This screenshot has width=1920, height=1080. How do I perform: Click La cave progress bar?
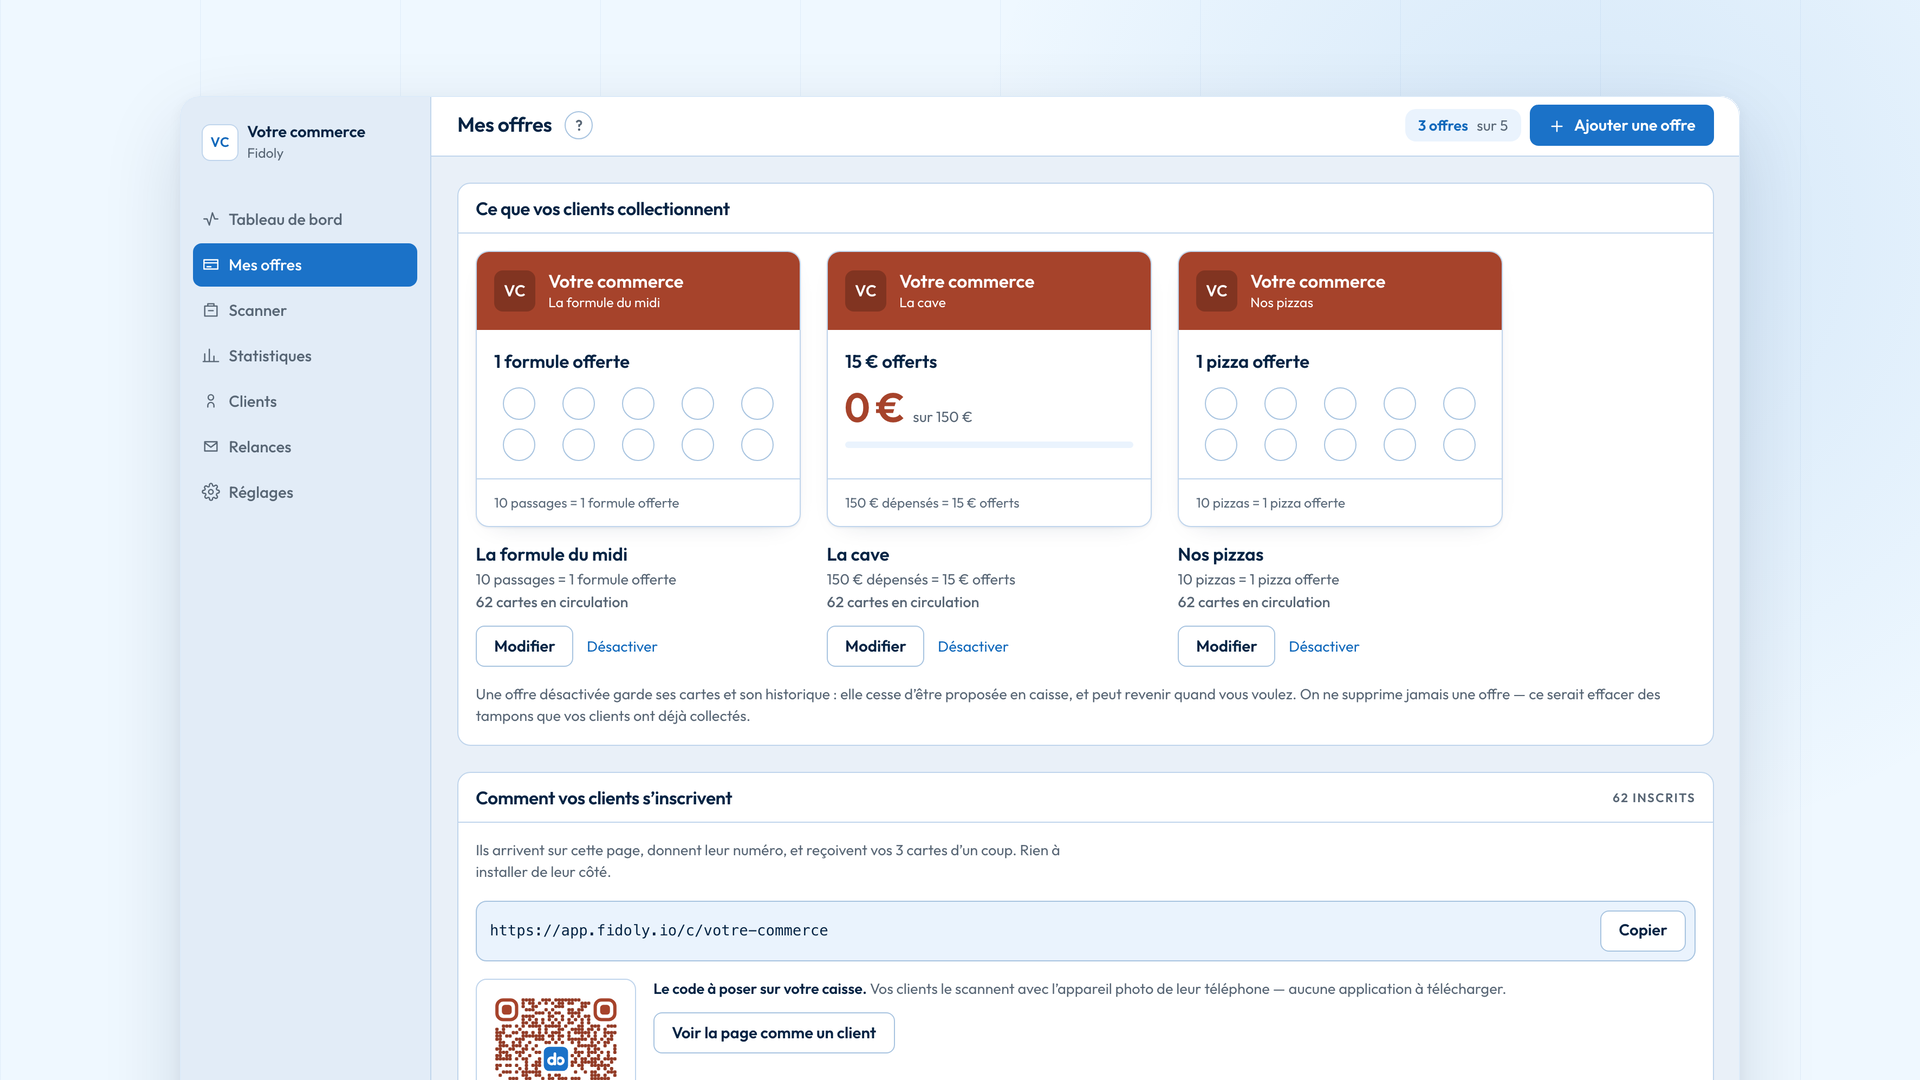tap(989, 444)
